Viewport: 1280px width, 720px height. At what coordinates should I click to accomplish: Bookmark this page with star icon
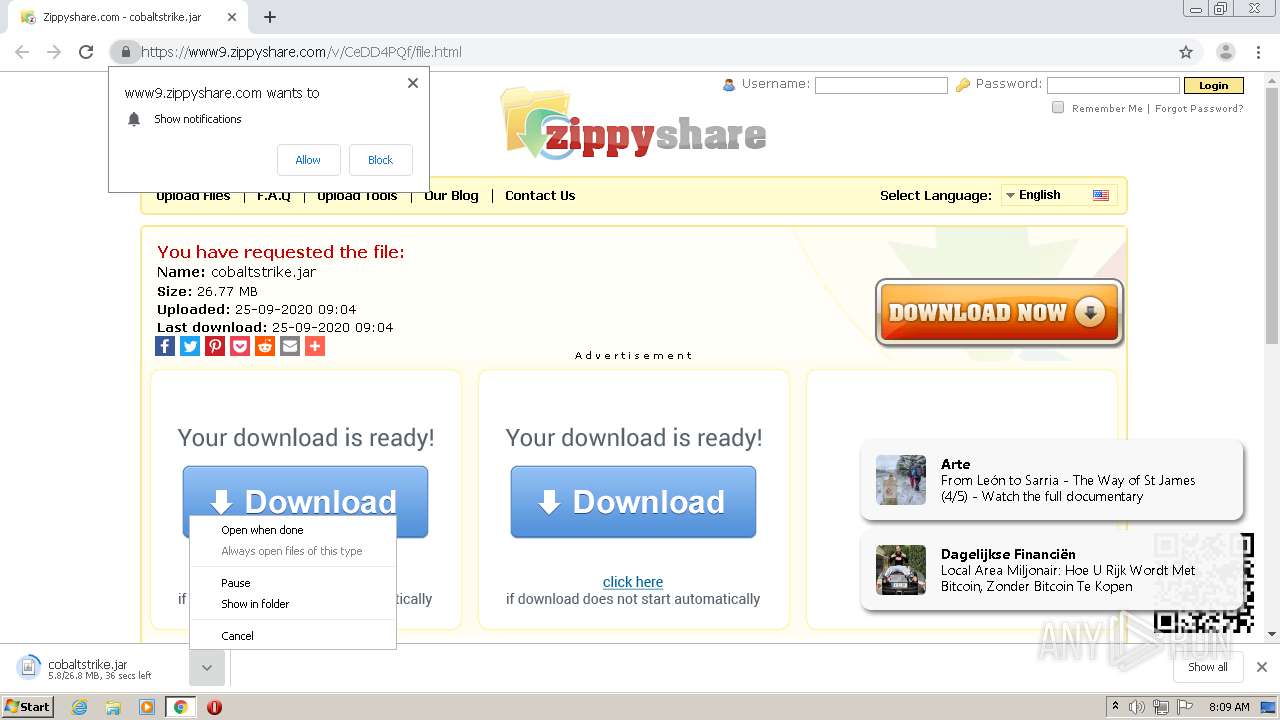point(1186,52)
